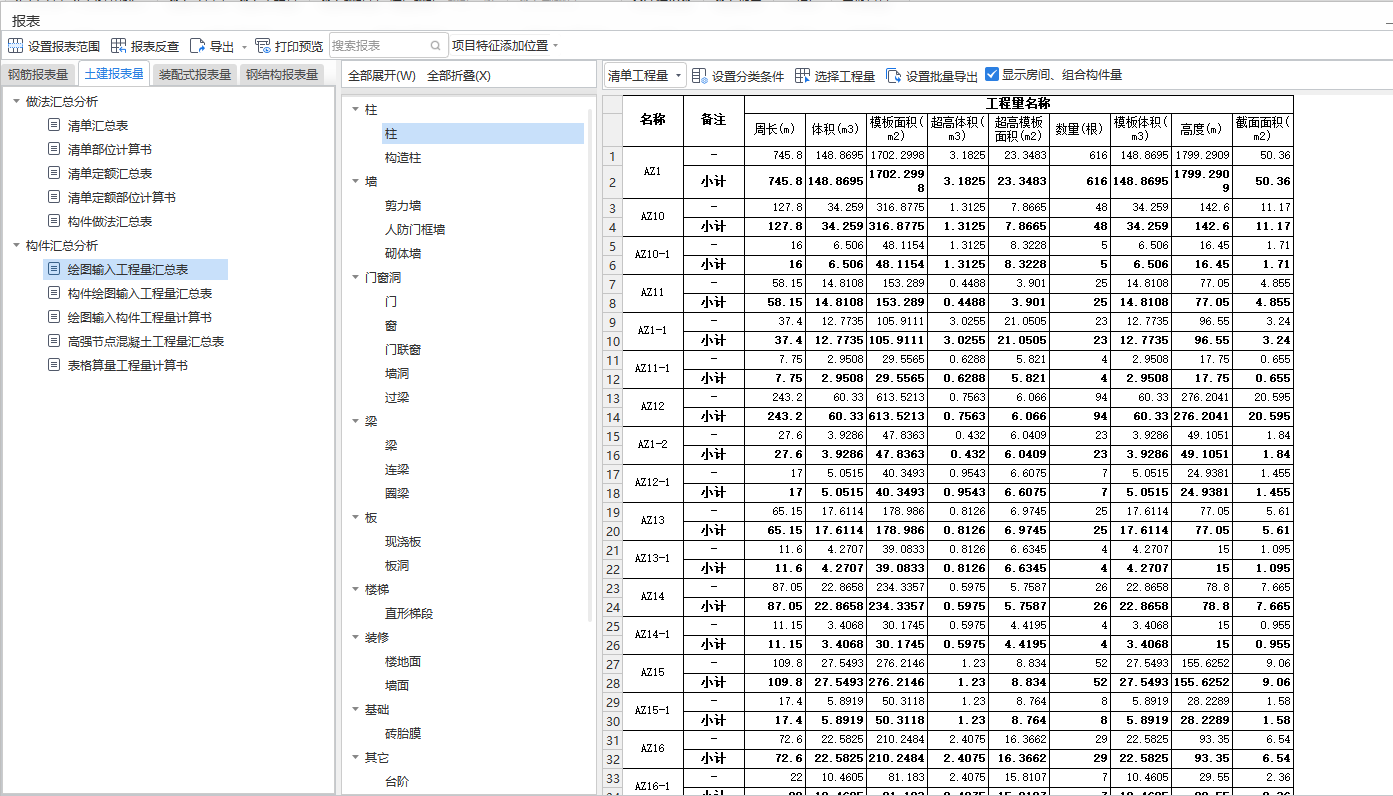The height and width of the screenshot is (796, 1393).
Task: Select 圈梁 in component list
Action: pos(397,493)
